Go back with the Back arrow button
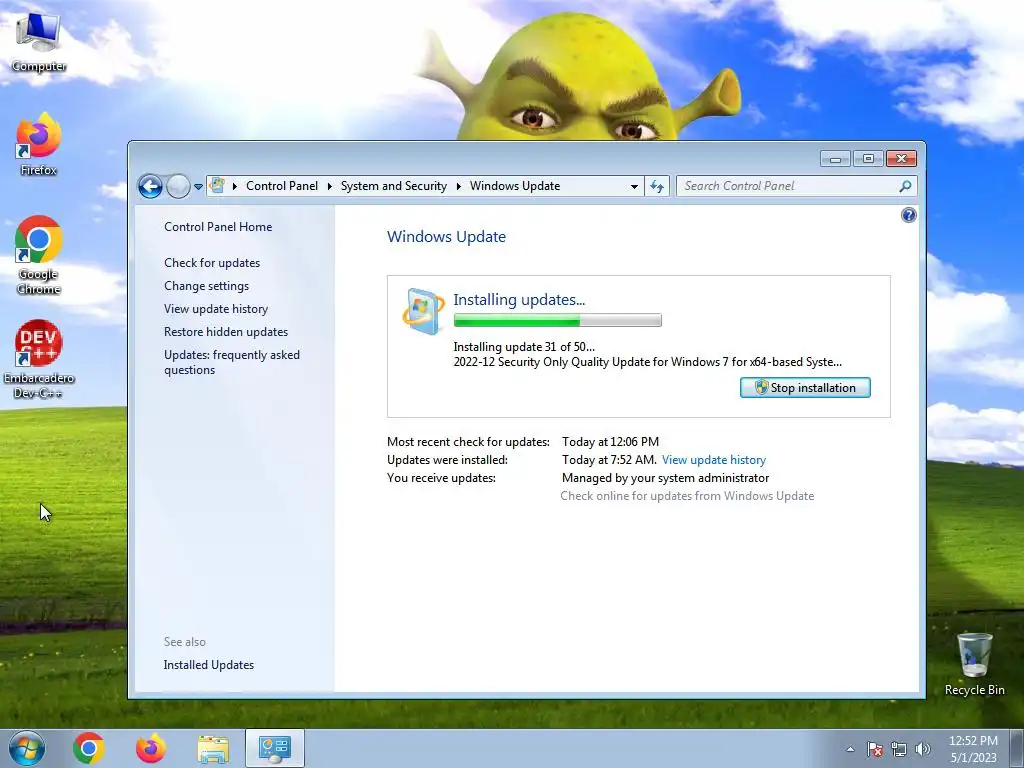The width and height of the screenshot is (1024, 768). [150, 186]
